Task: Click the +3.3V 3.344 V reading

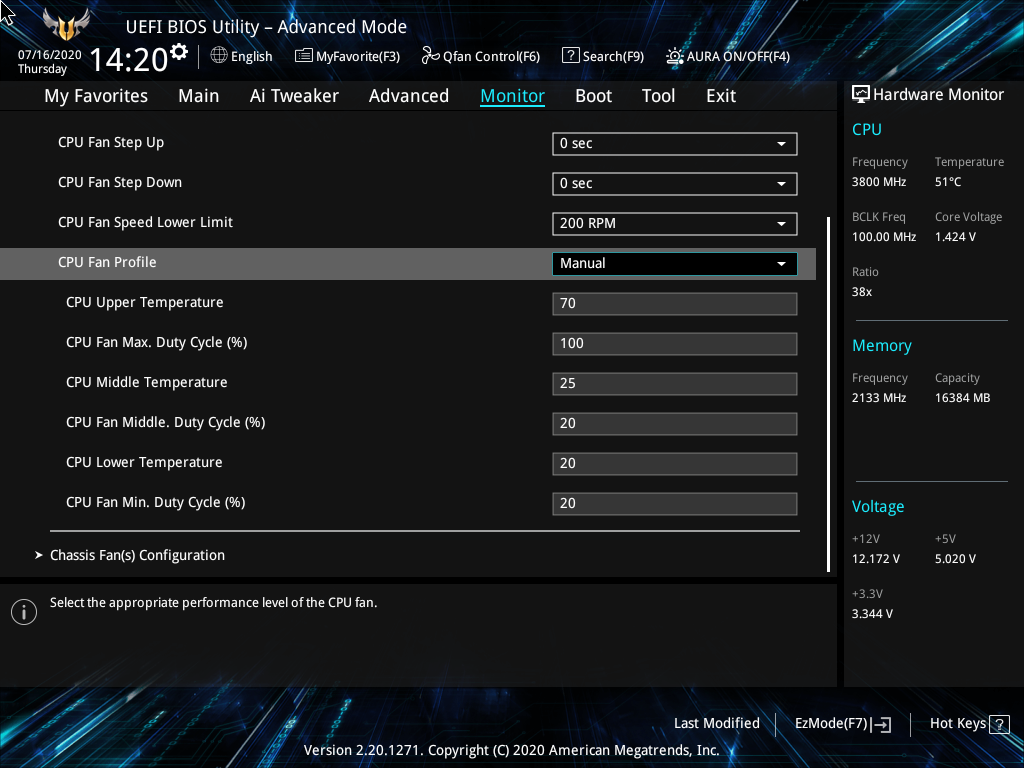Action: (x=872, y=614)
